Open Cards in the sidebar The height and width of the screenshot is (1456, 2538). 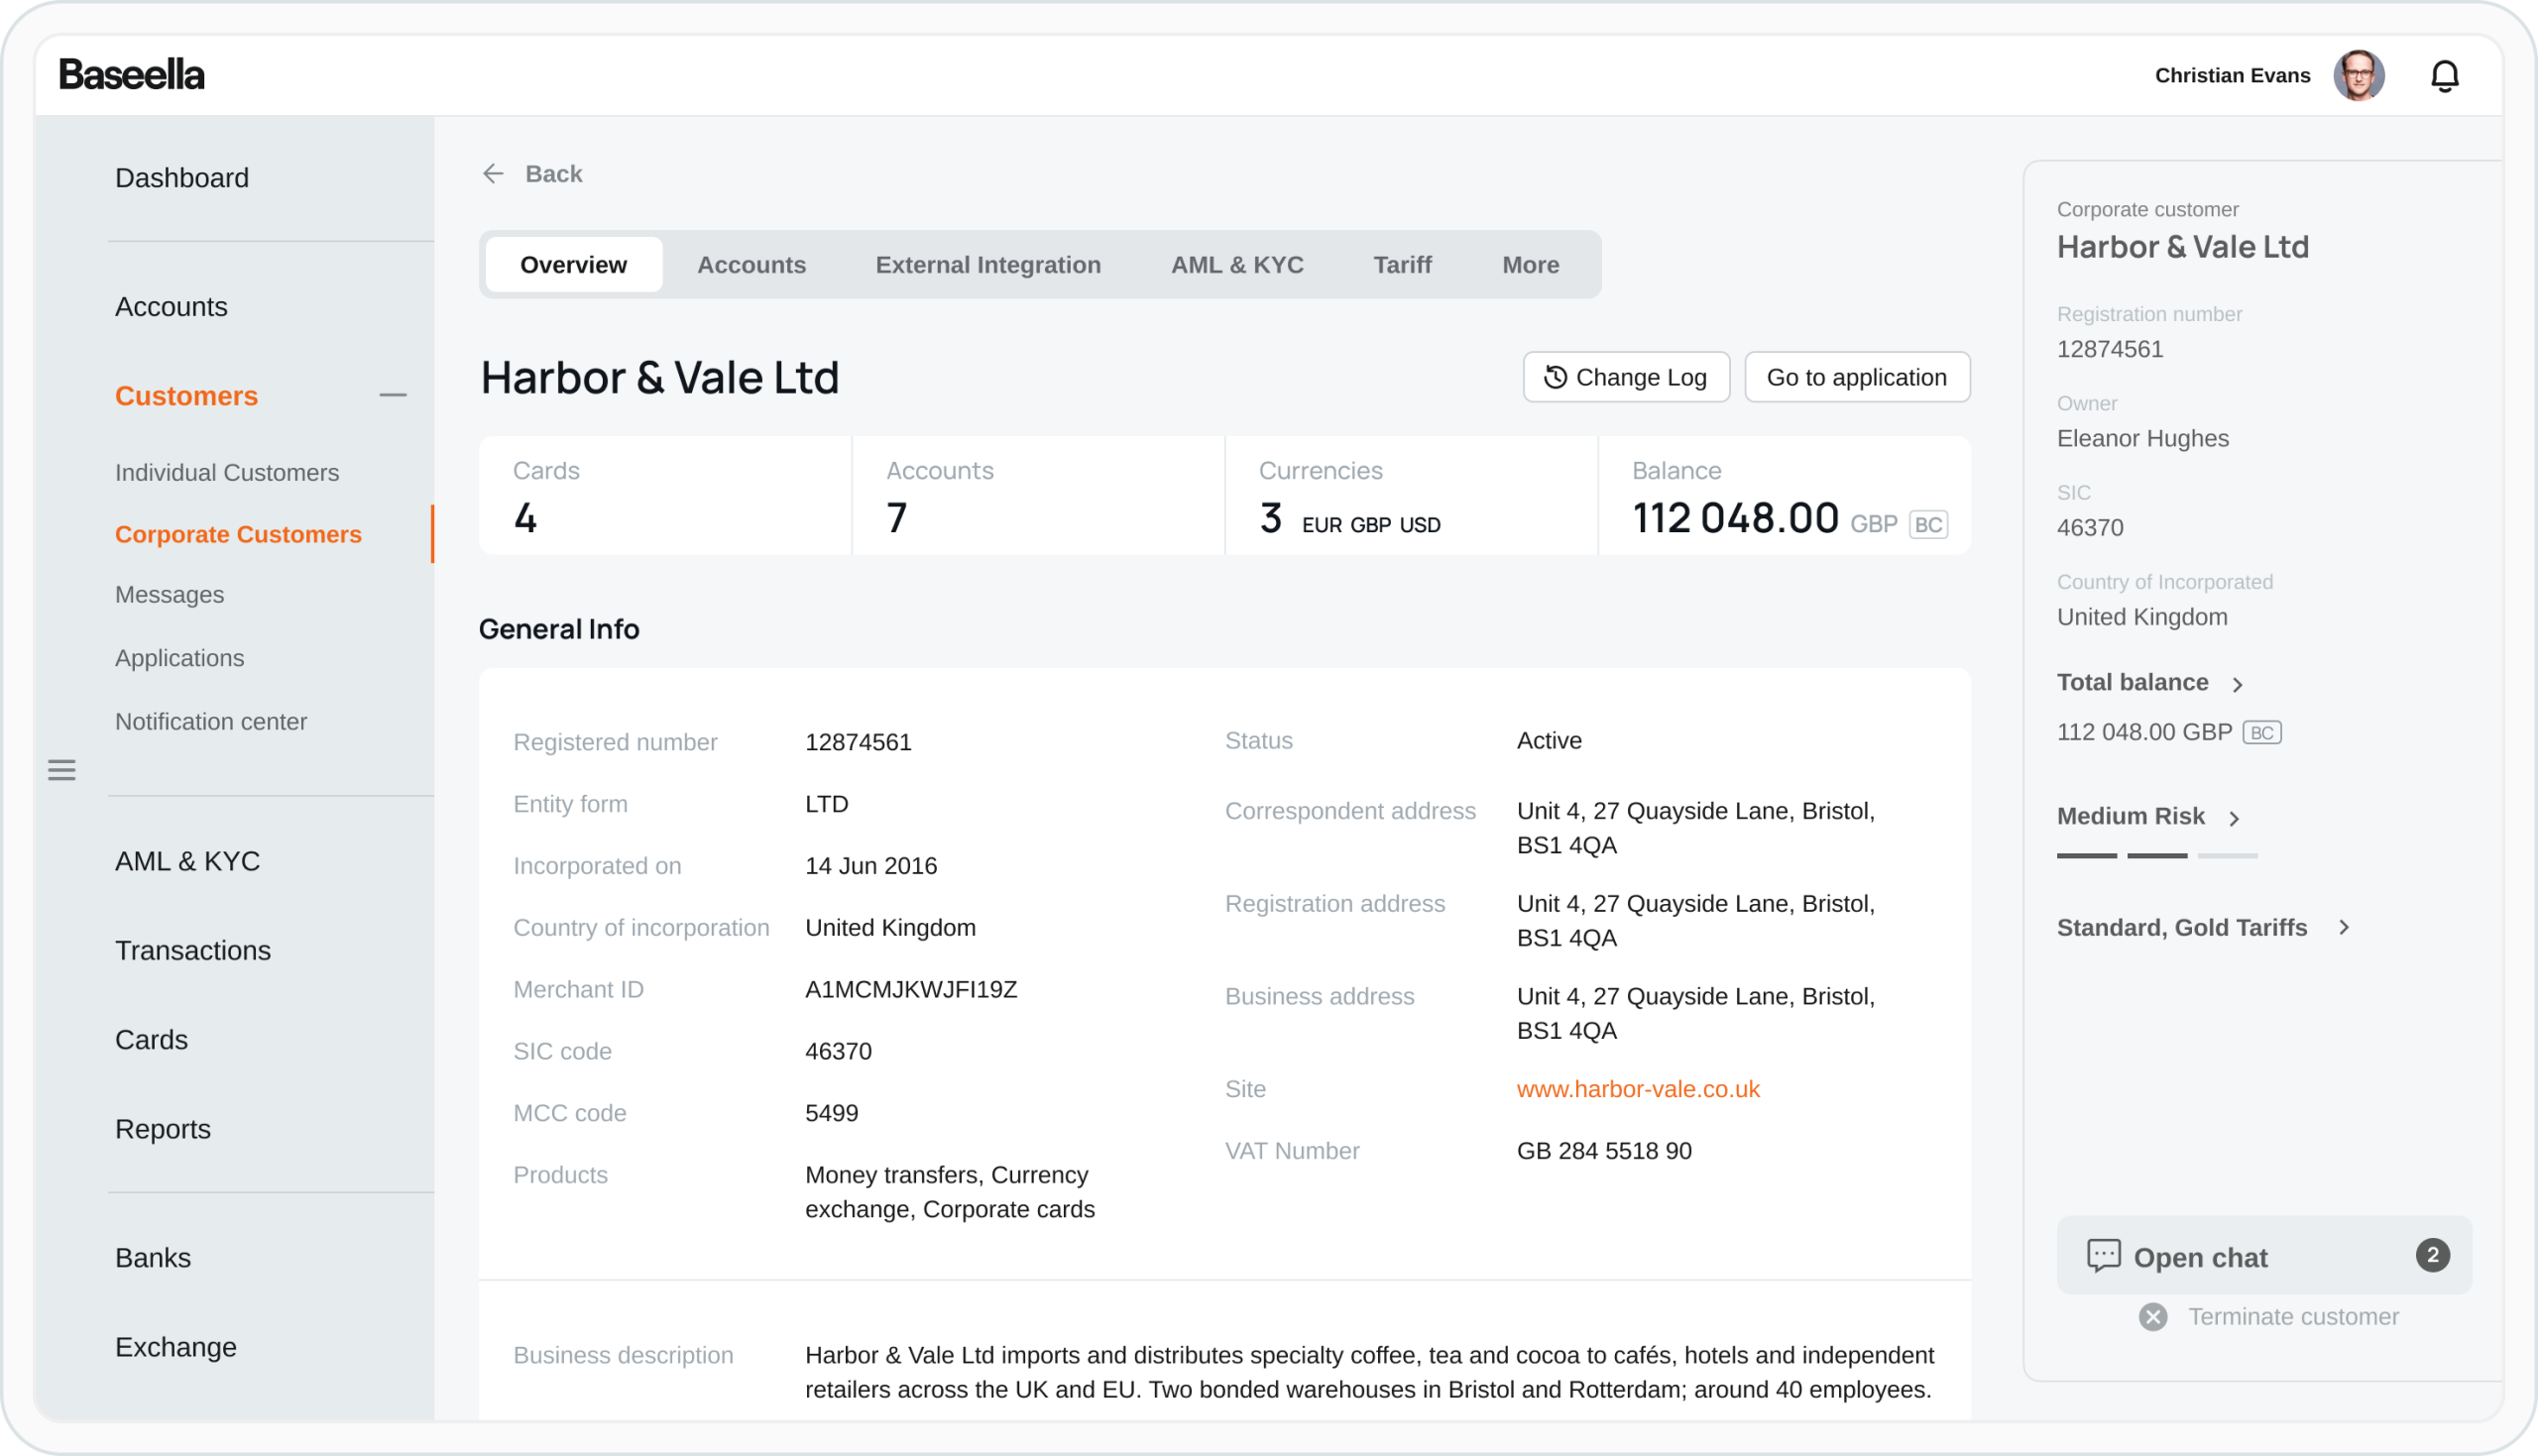click(151, 1040)
